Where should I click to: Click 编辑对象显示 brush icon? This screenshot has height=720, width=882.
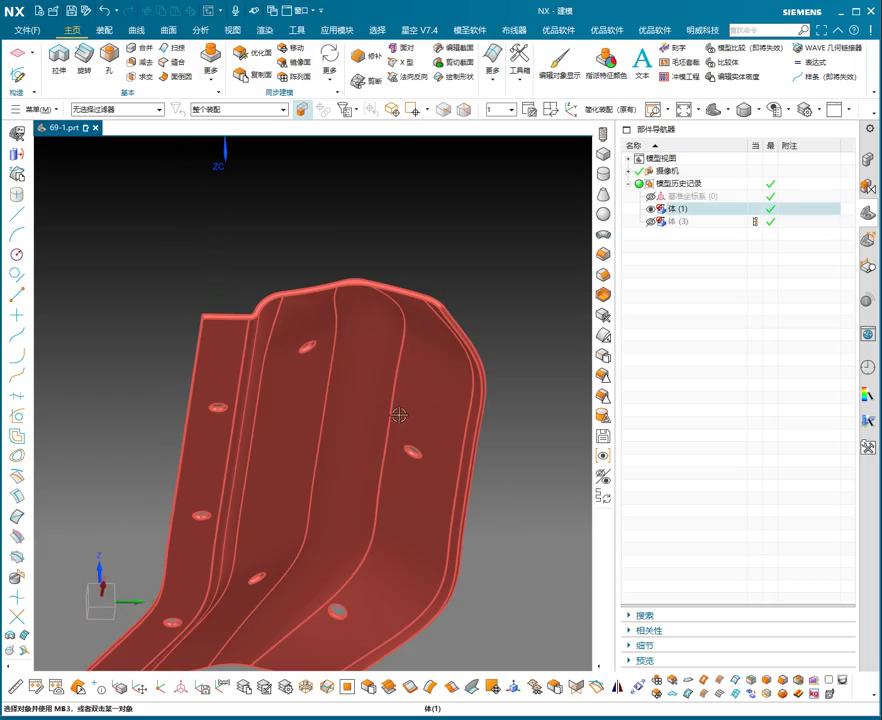(x=559, y=59)
